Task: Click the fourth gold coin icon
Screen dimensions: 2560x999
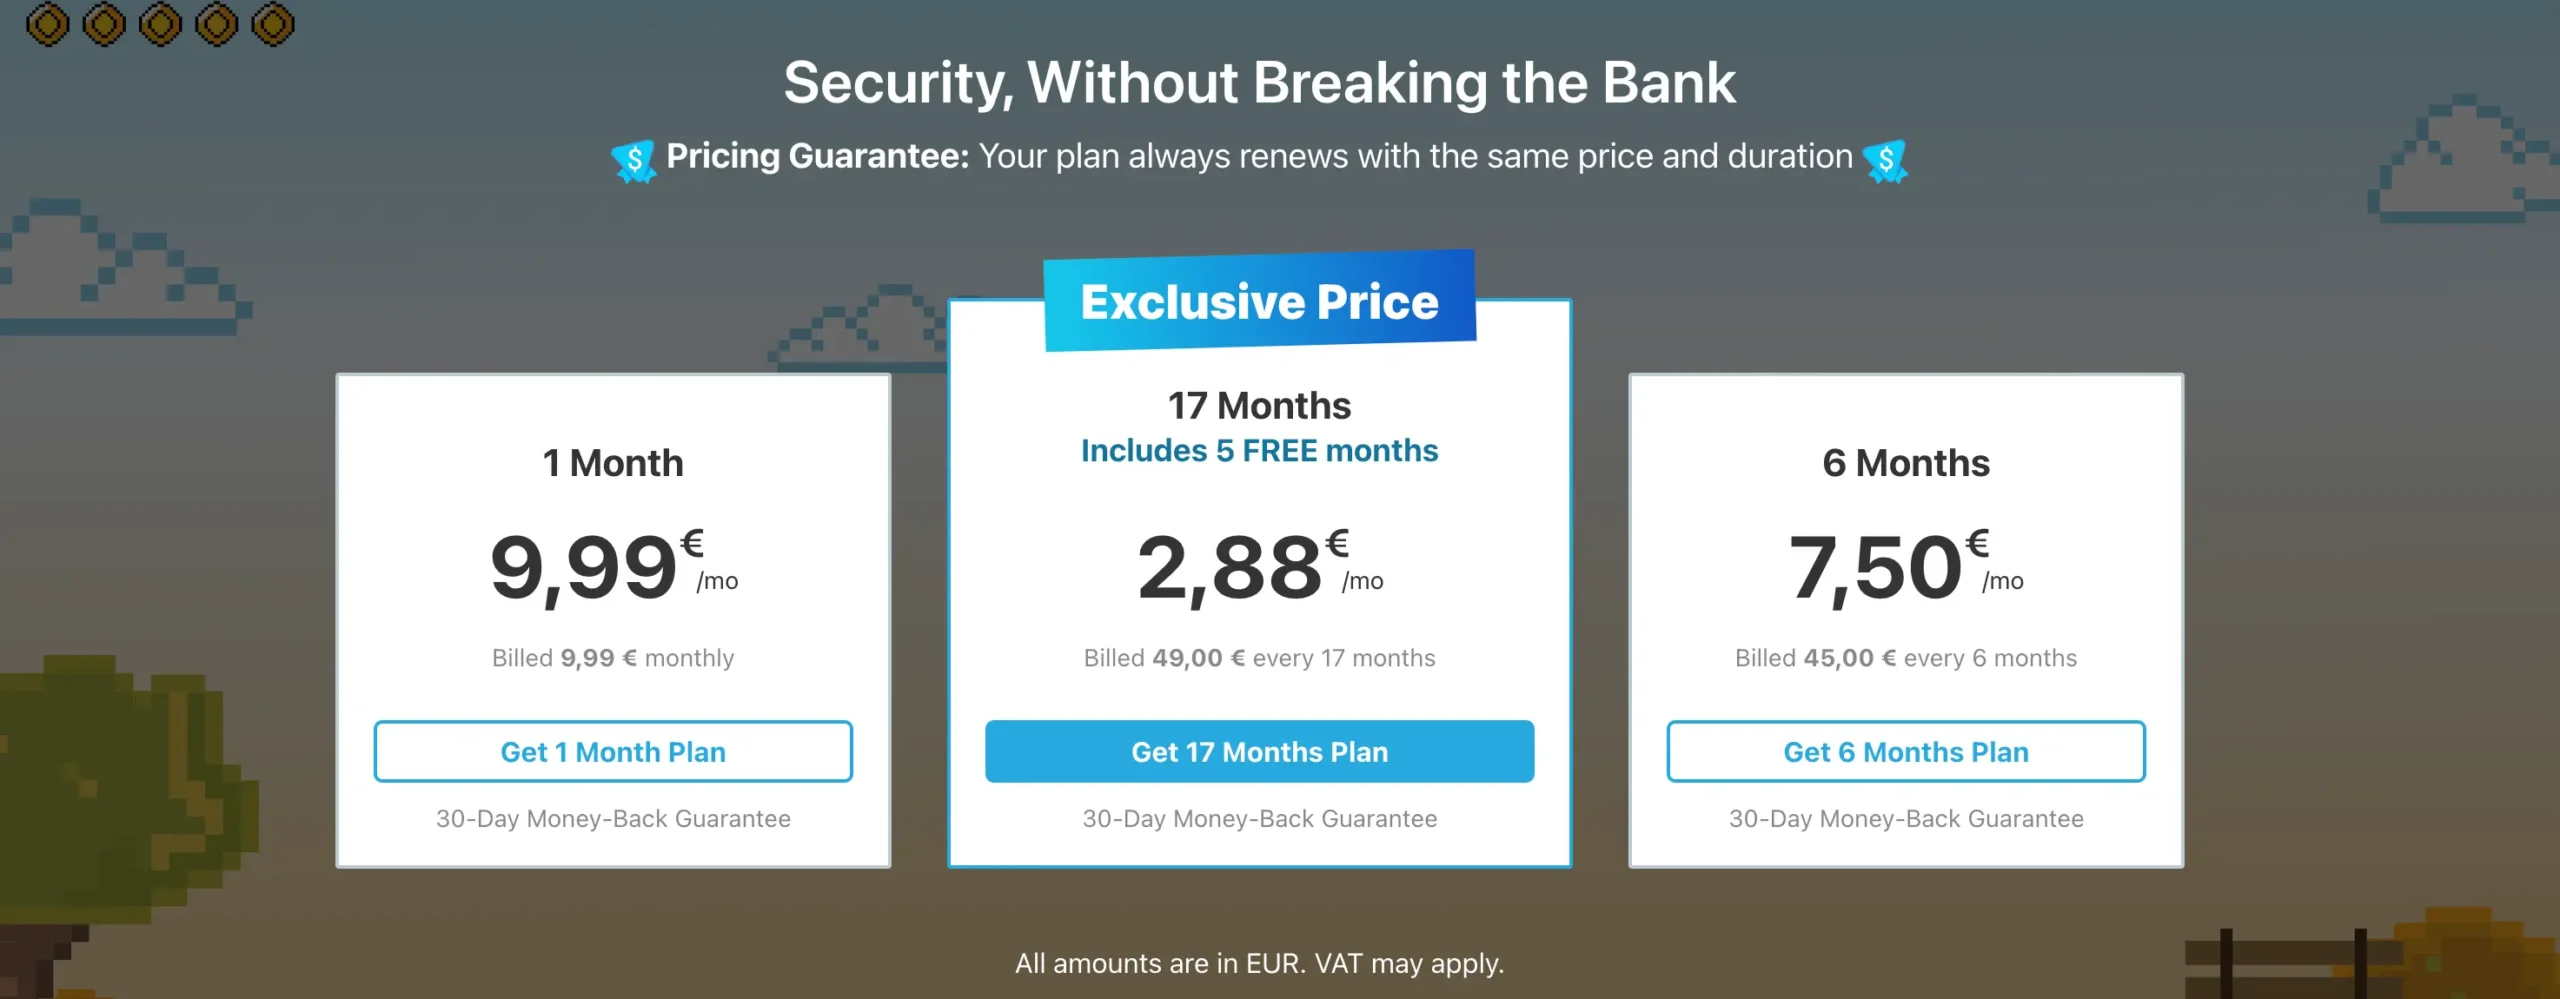Action: click(x=217, y=24)
